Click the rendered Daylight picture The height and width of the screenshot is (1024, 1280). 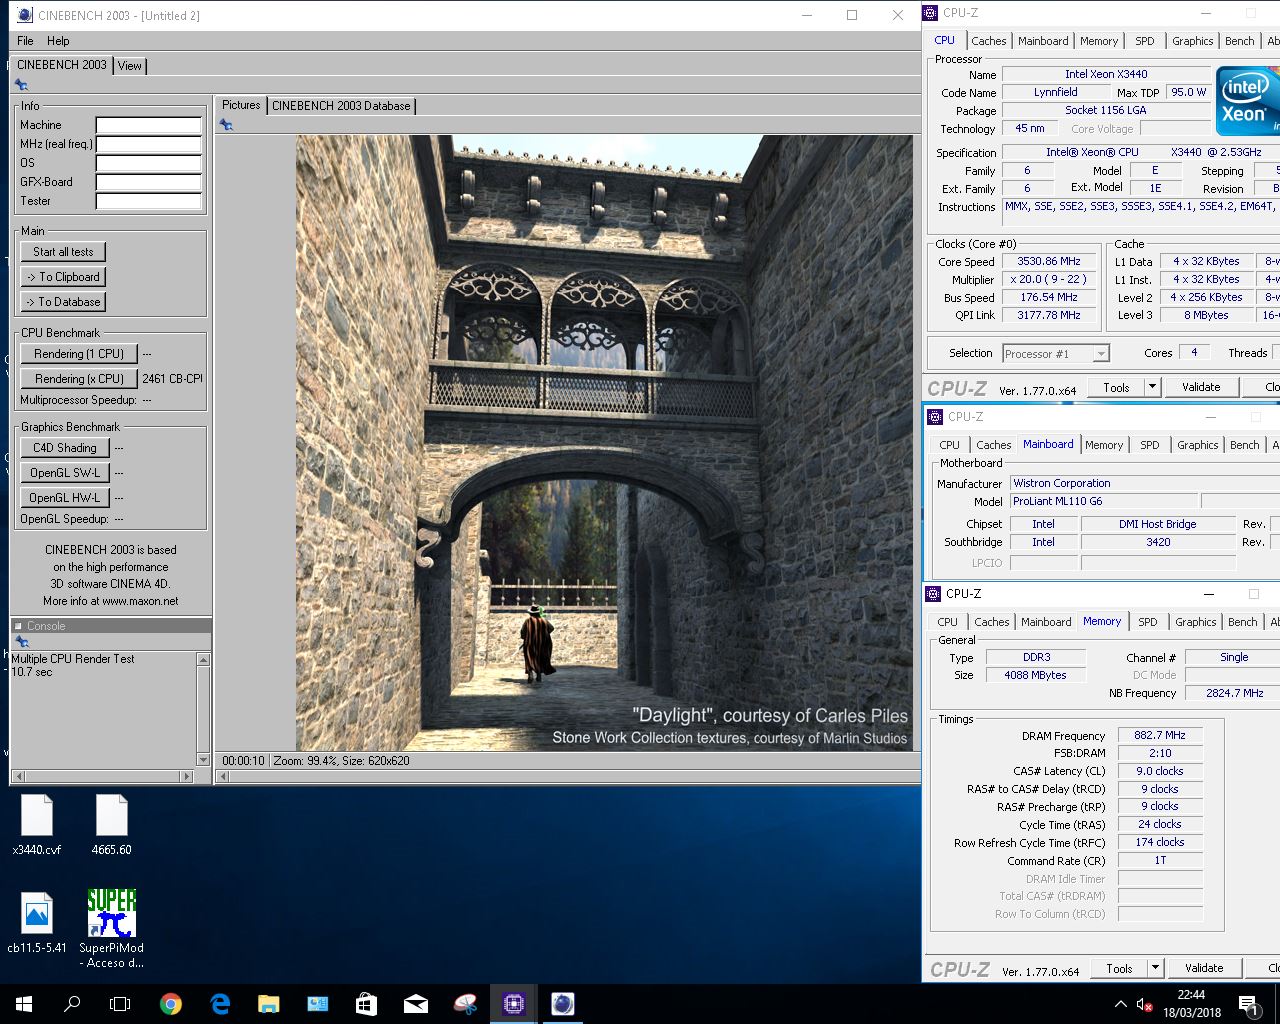pos(604,443)
